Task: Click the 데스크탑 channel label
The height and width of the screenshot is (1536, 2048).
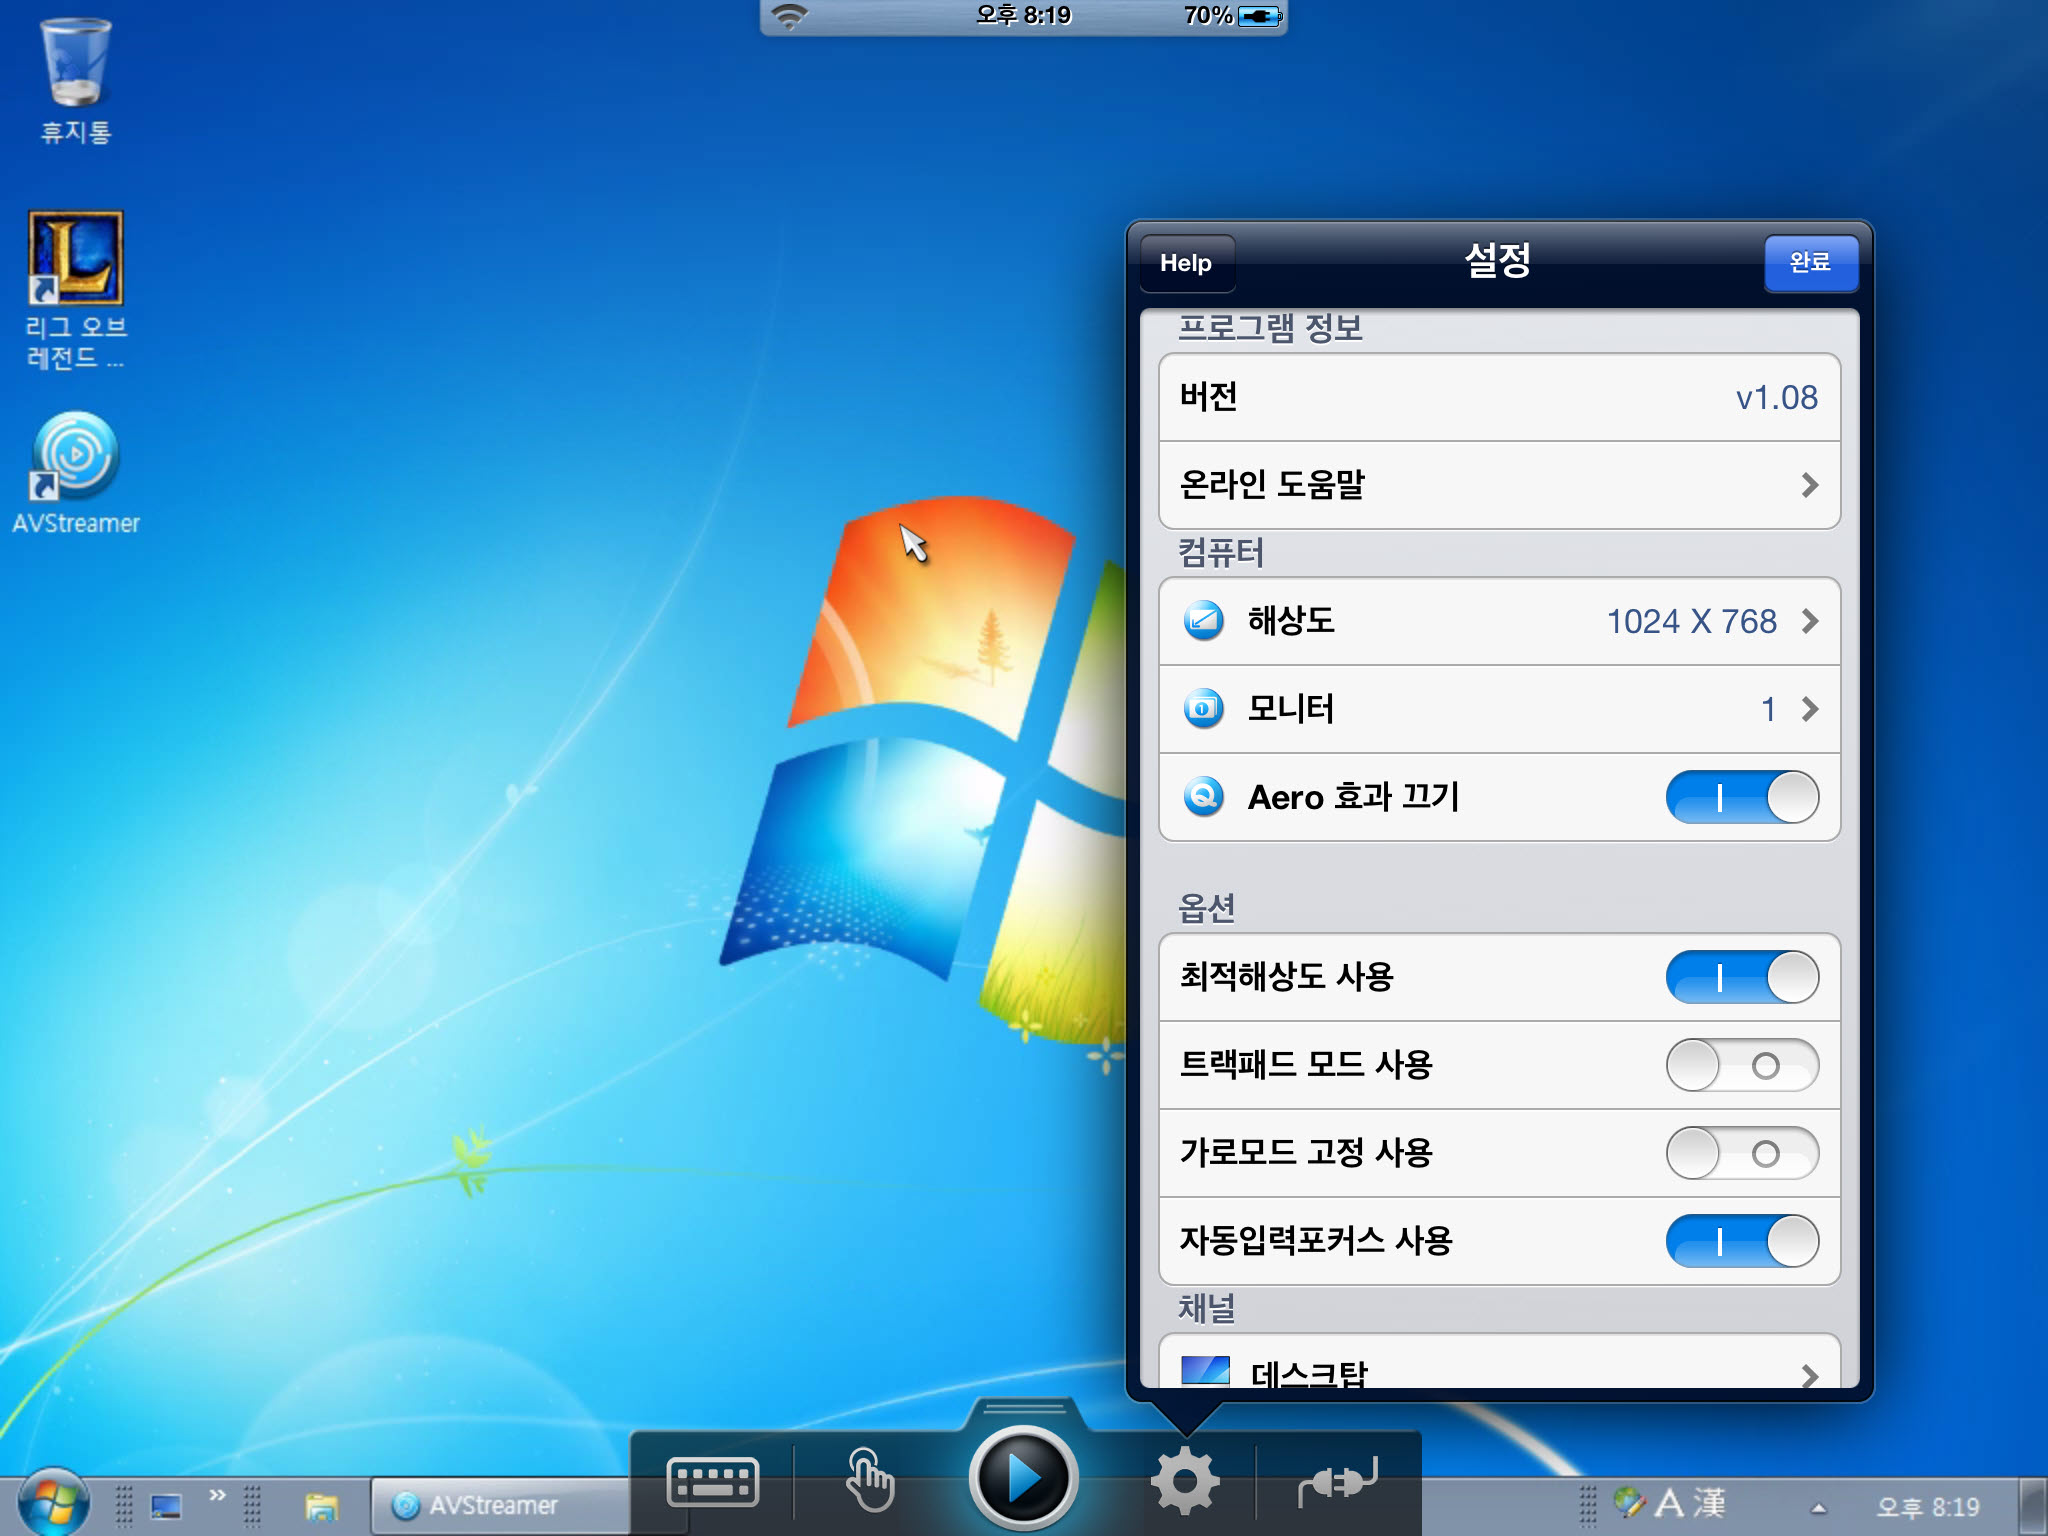Action: click(1309, 1373)
